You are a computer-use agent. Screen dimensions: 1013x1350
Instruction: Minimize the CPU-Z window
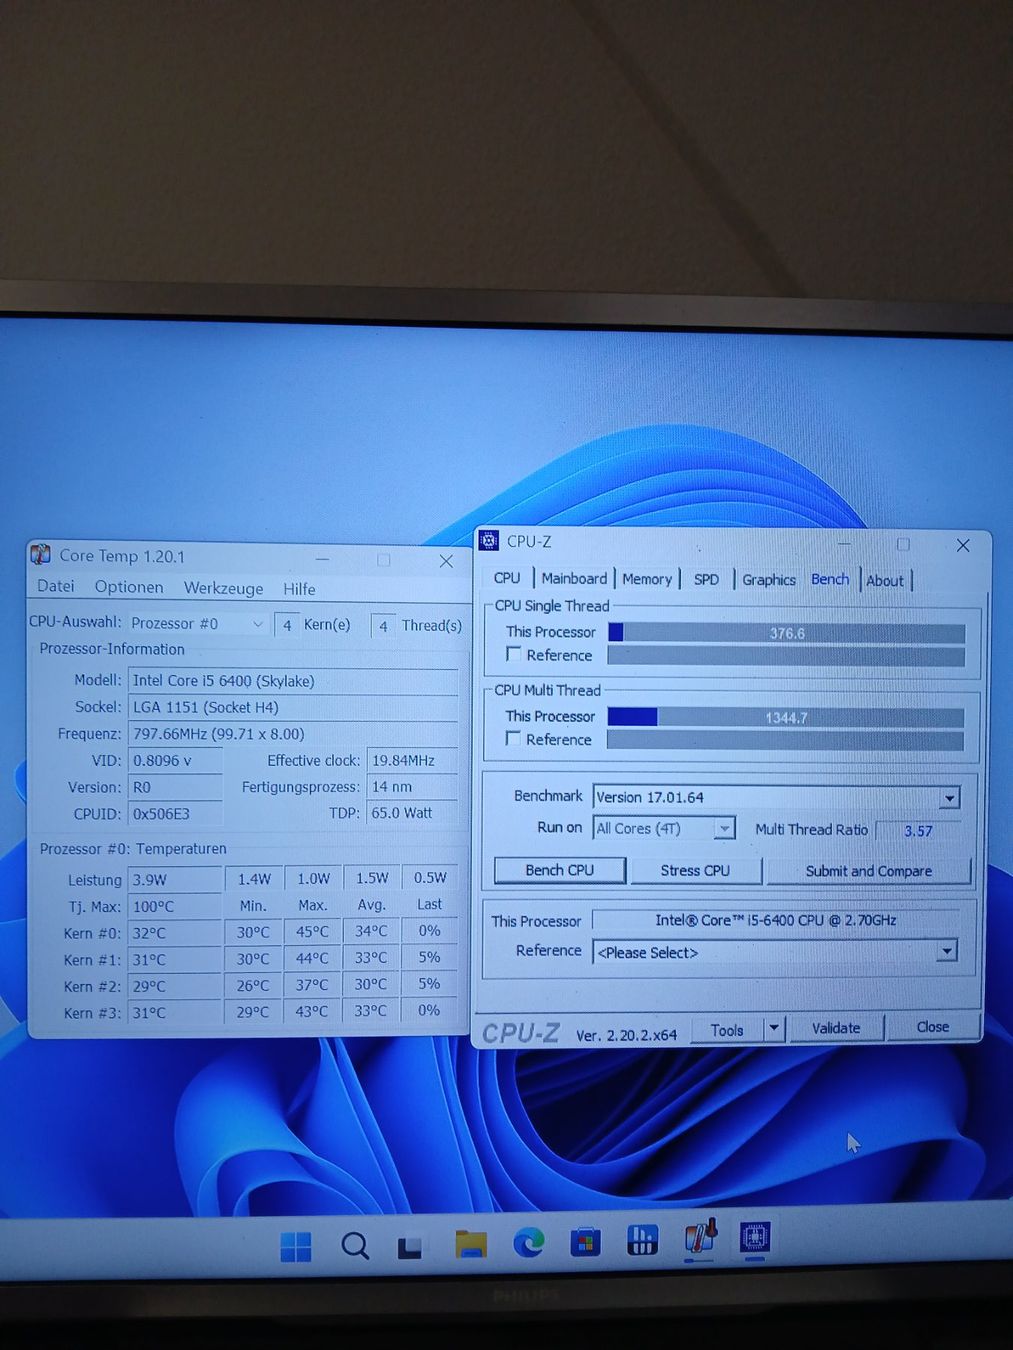coord(845,543)
